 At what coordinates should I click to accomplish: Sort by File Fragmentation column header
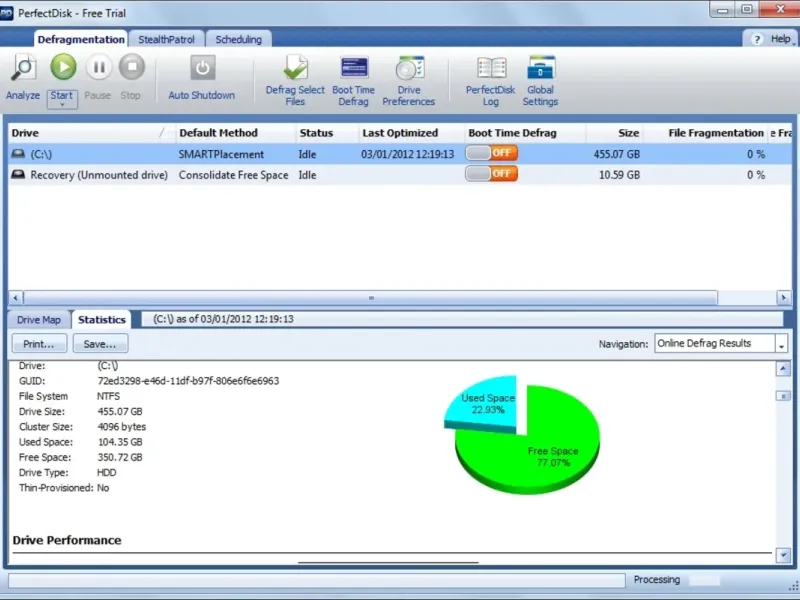pyautogui.click(x=705, y=133)
